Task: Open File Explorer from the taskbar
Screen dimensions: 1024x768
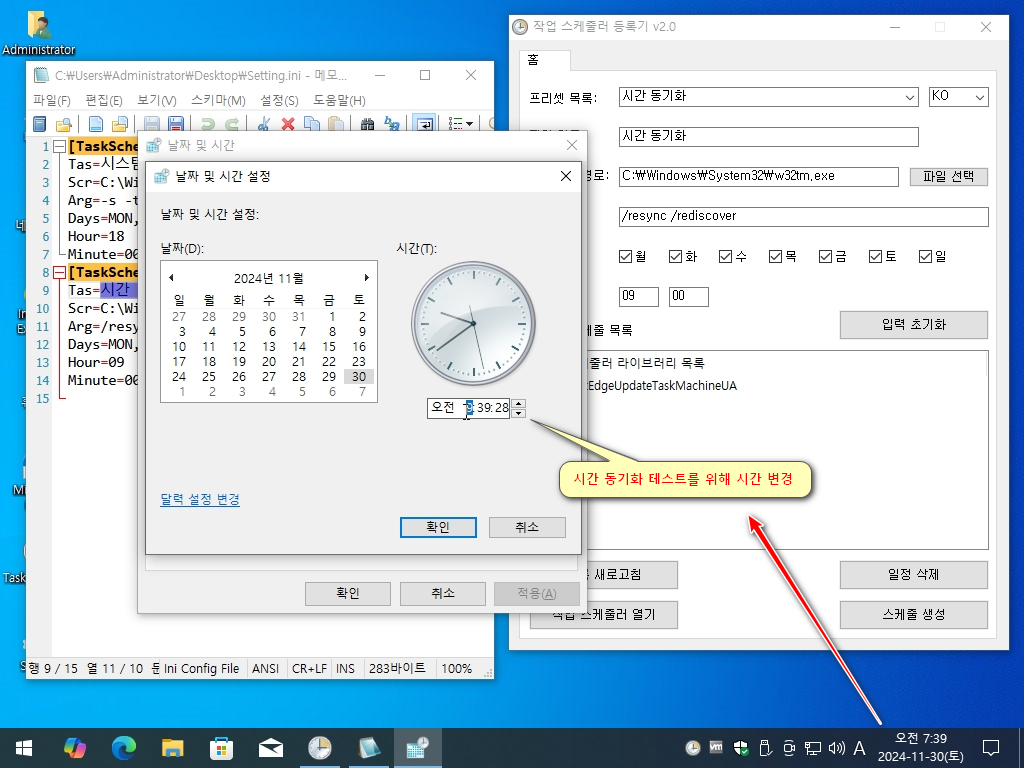Action: [x=172, y=748]
